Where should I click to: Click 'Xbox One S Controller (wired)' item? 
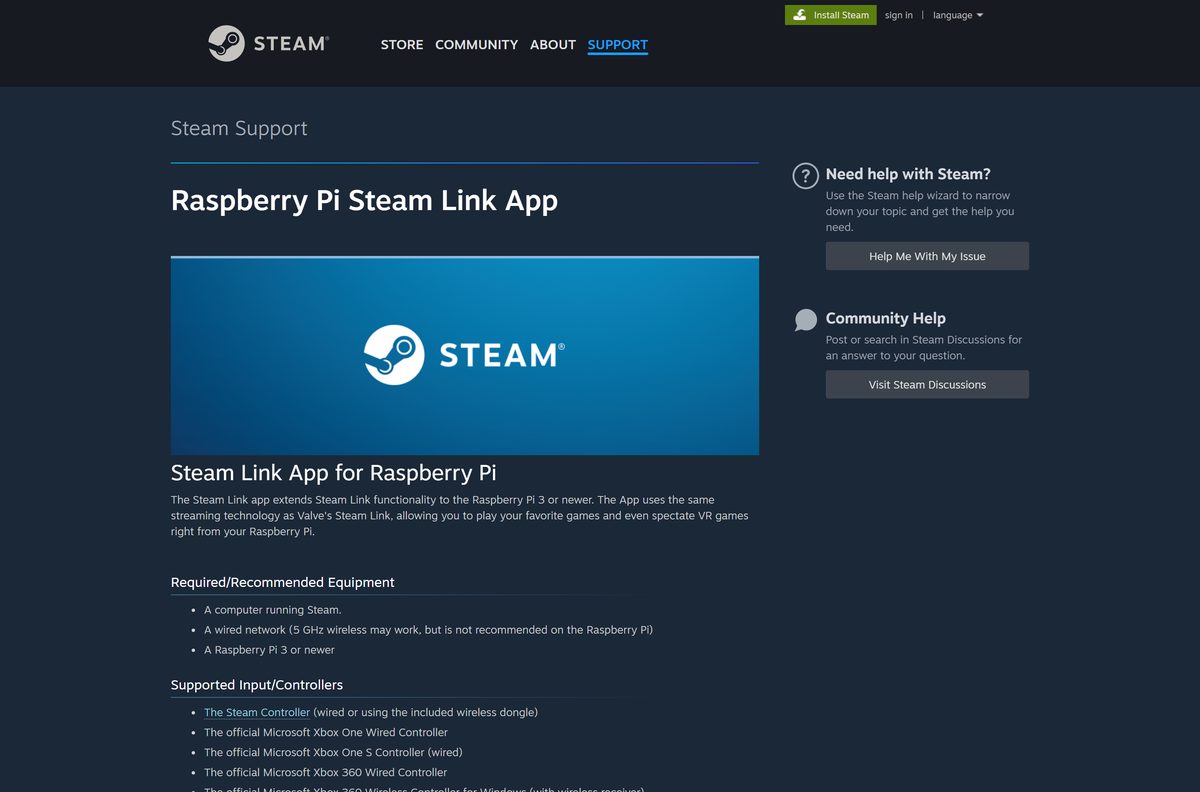pyautogui.click(x=333, y=752)
